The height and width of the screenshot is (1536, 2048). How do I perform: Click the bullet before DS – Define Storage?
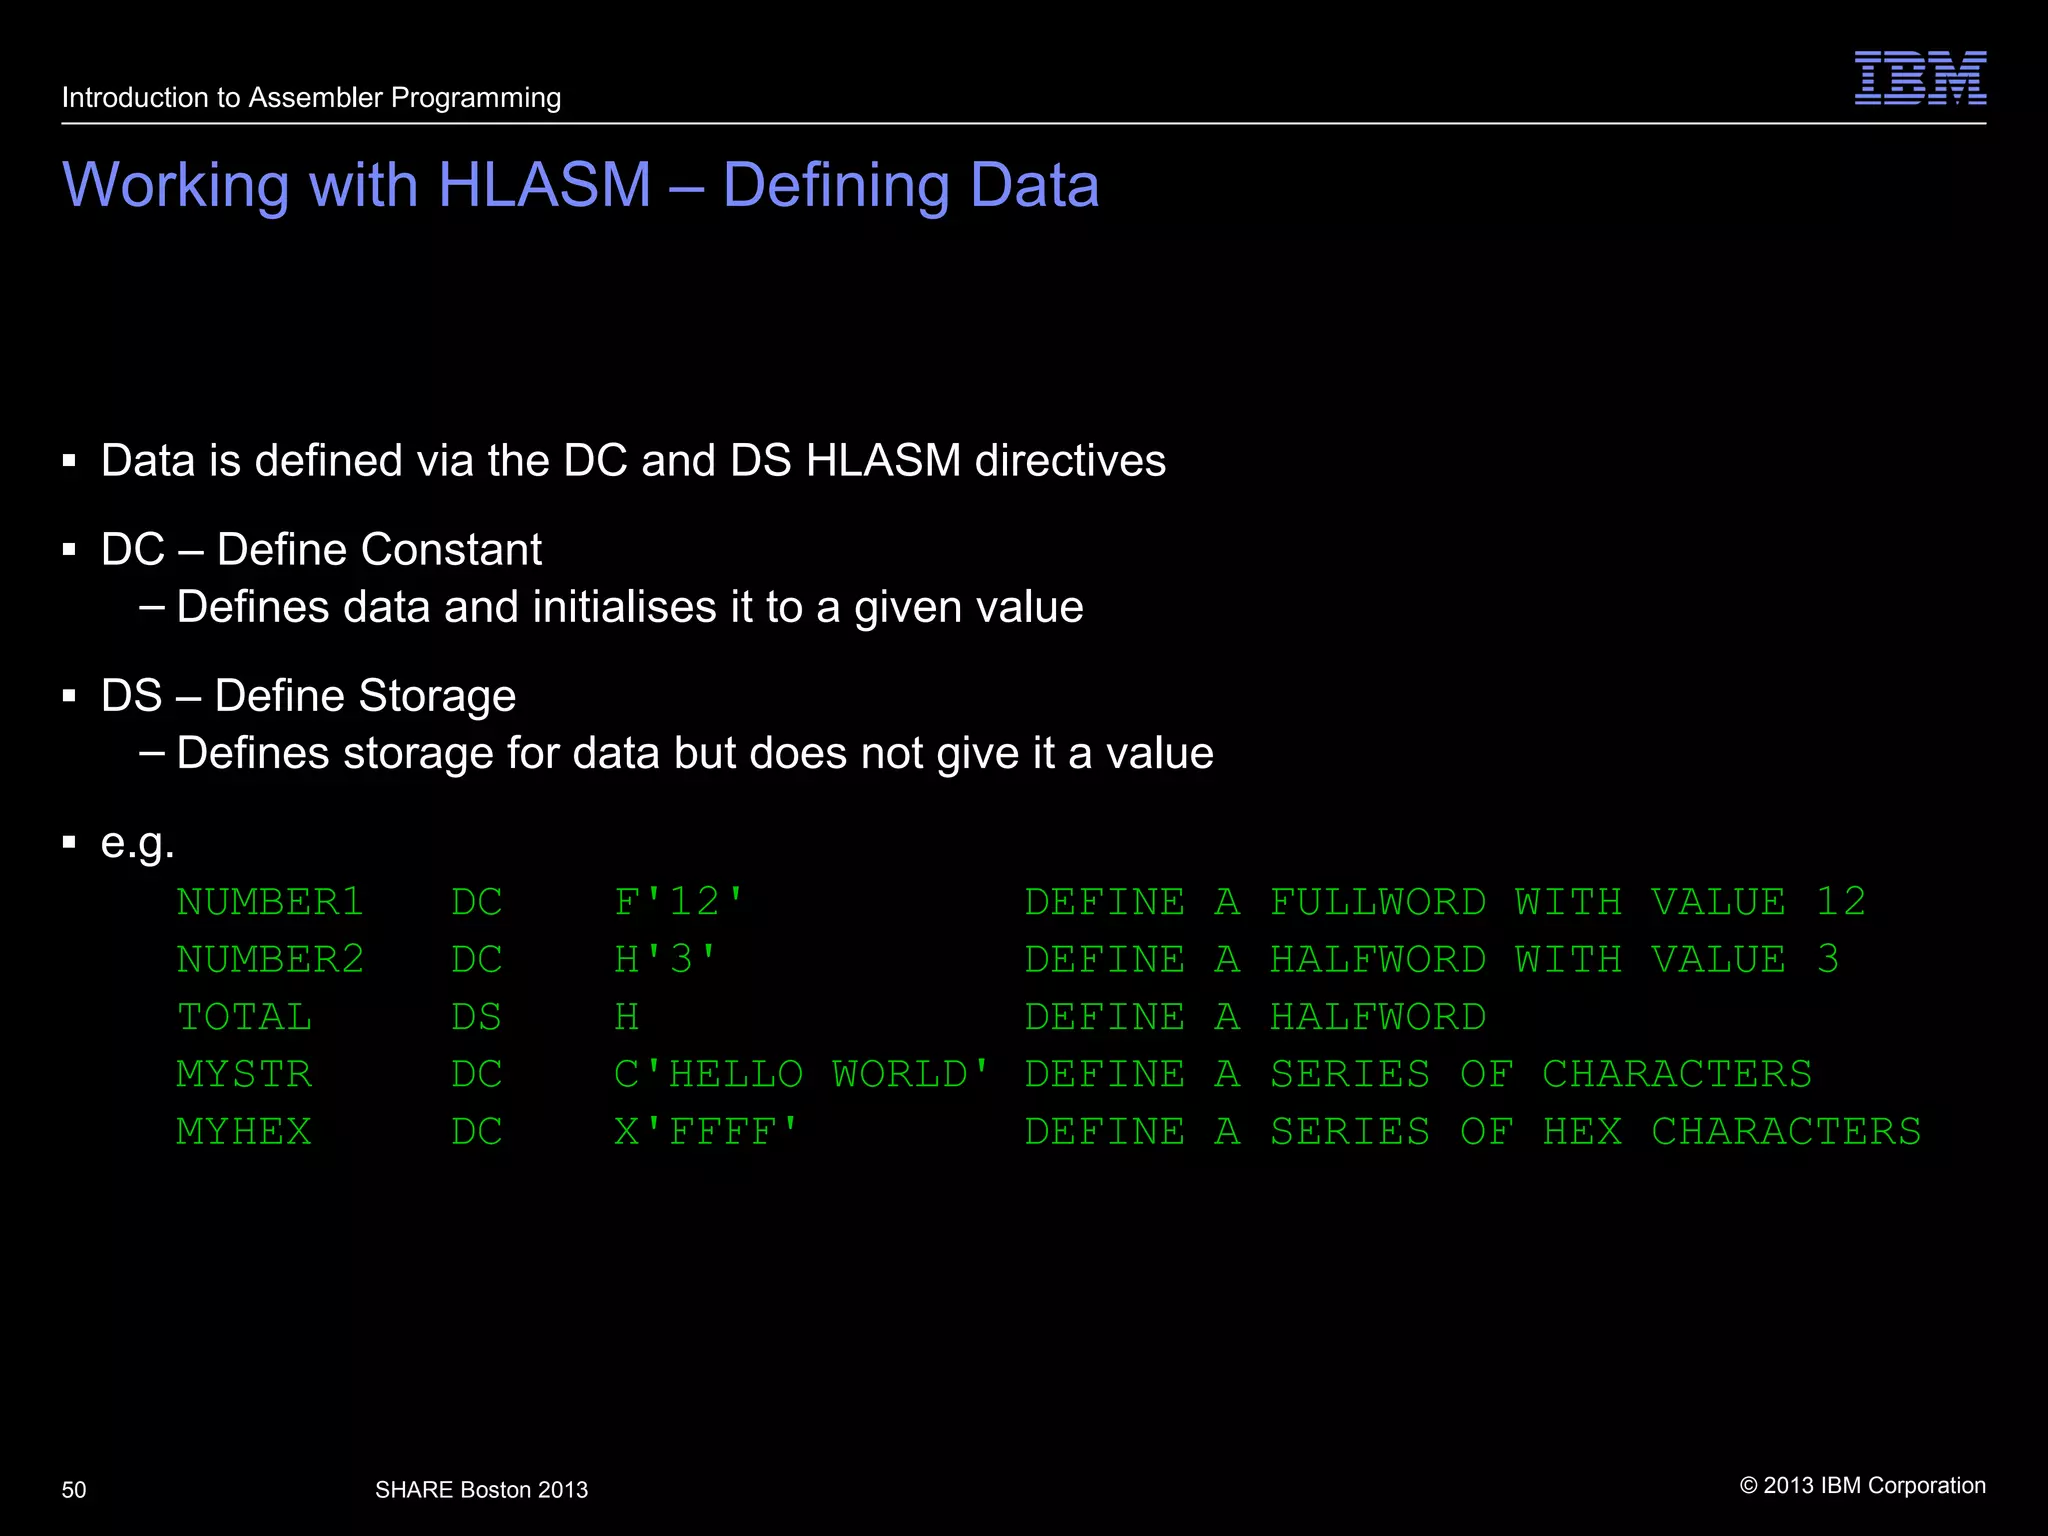(x=69, y=696)
